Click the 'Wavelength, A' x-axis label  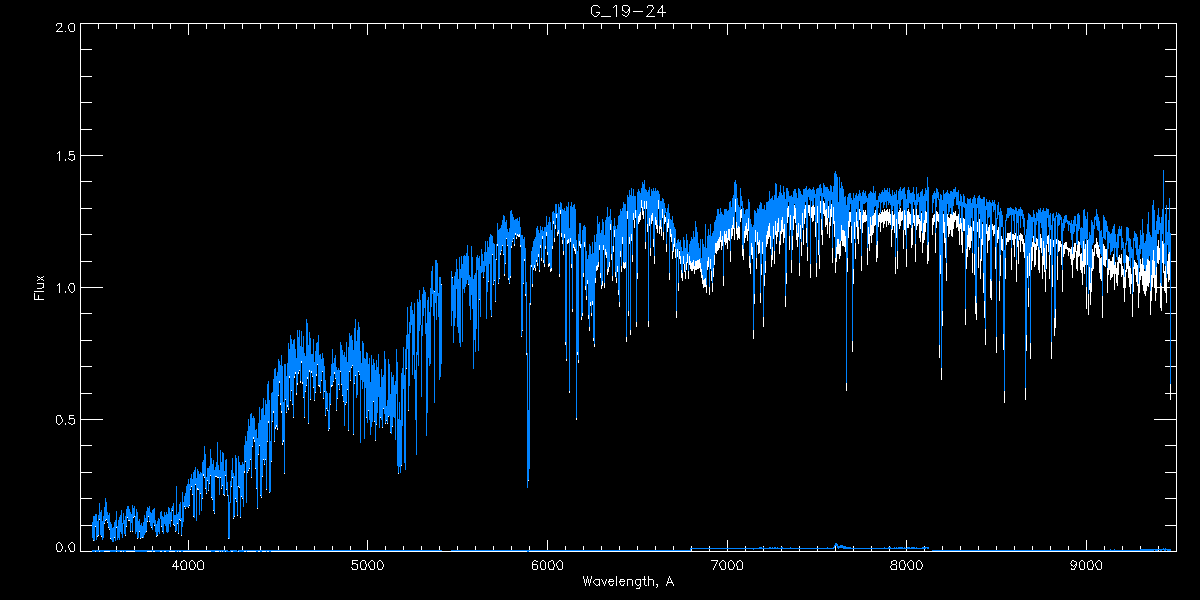[x=627, y=581]
